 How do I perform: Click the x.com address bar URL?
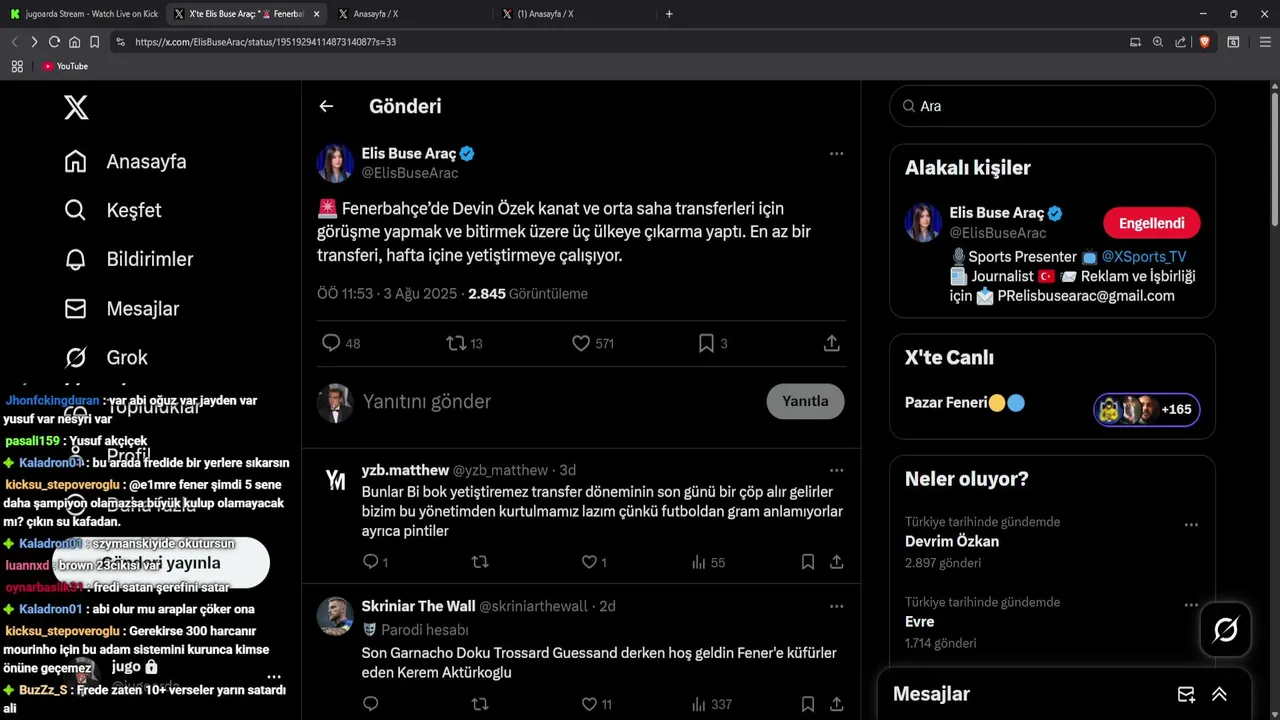click(265, 42)
